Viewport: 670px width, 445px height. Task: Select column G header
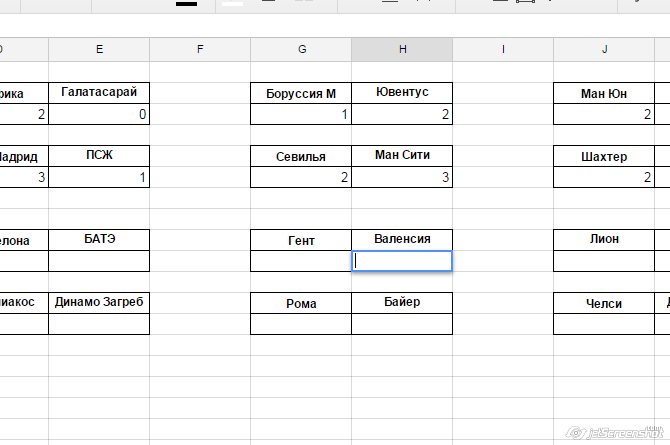tap(301, 49)
